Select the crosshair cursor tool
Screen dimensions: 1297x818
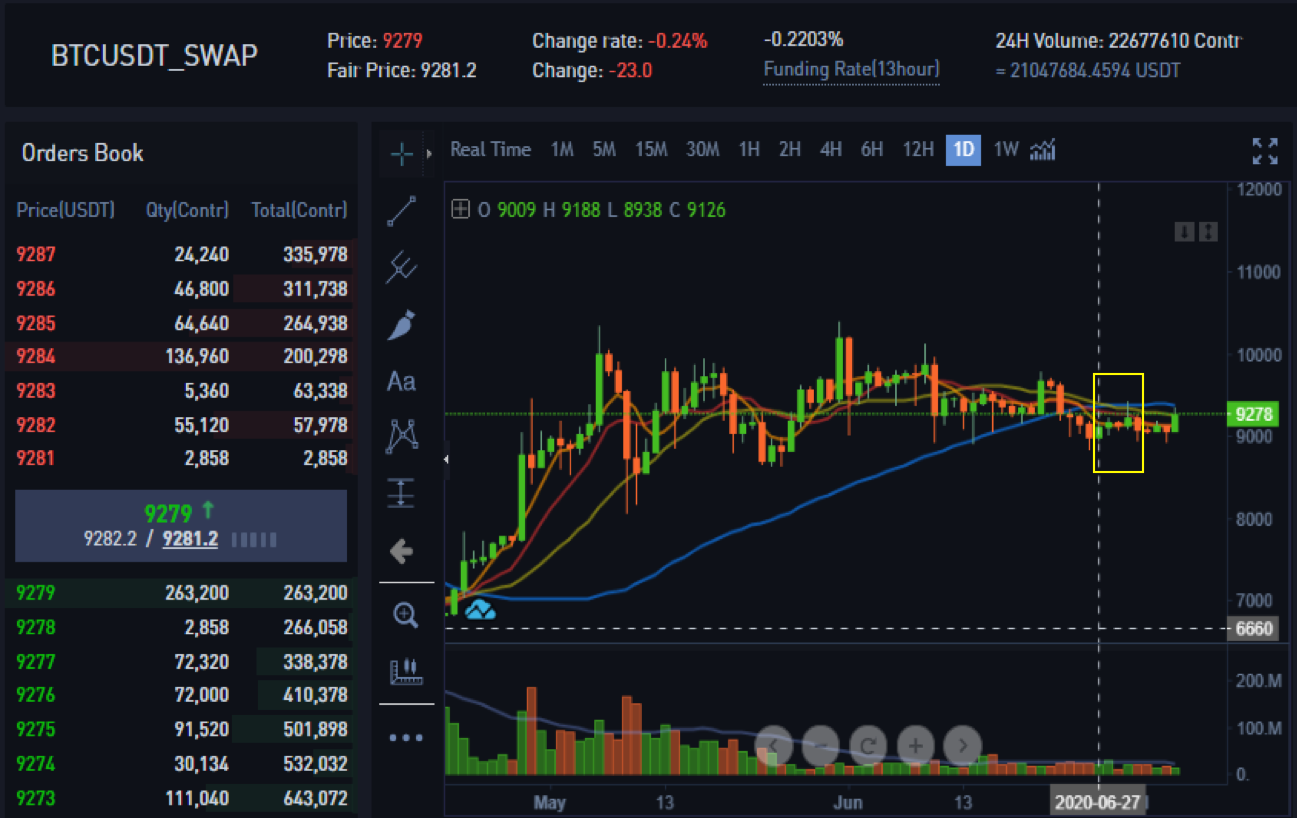coord(402,154)
